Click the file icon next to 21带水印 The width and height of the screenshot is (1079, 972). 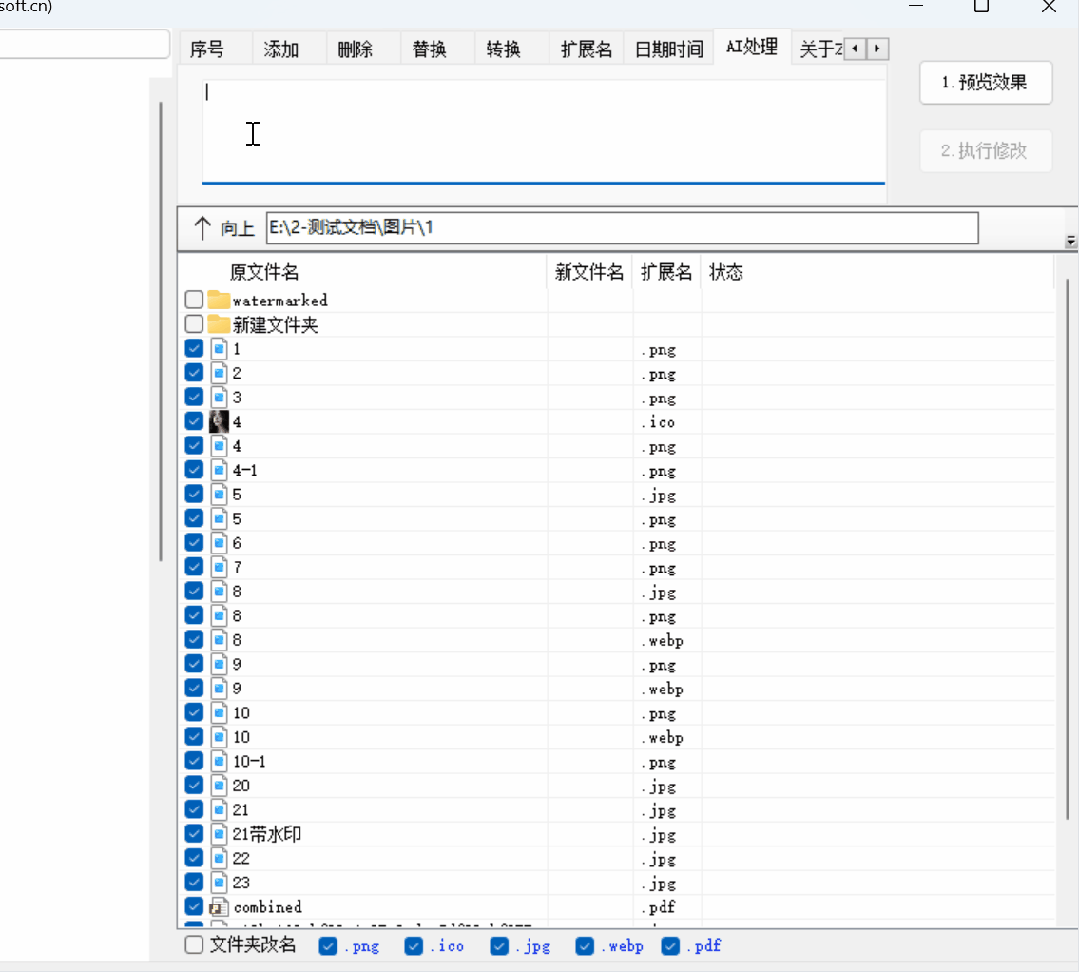pyautogui.click(x=218, y=833)
